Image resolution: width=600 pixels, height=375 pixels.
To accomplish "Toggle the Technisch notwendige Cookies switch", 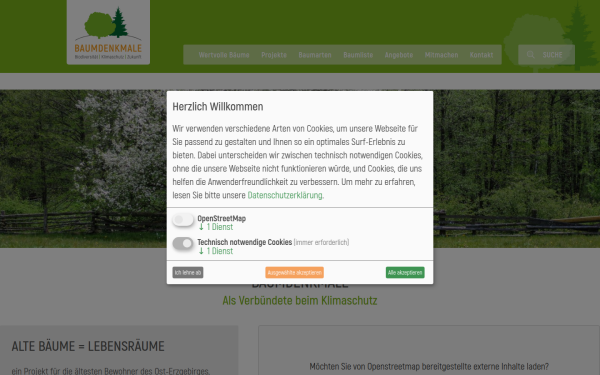I will (x=183, y=243).
